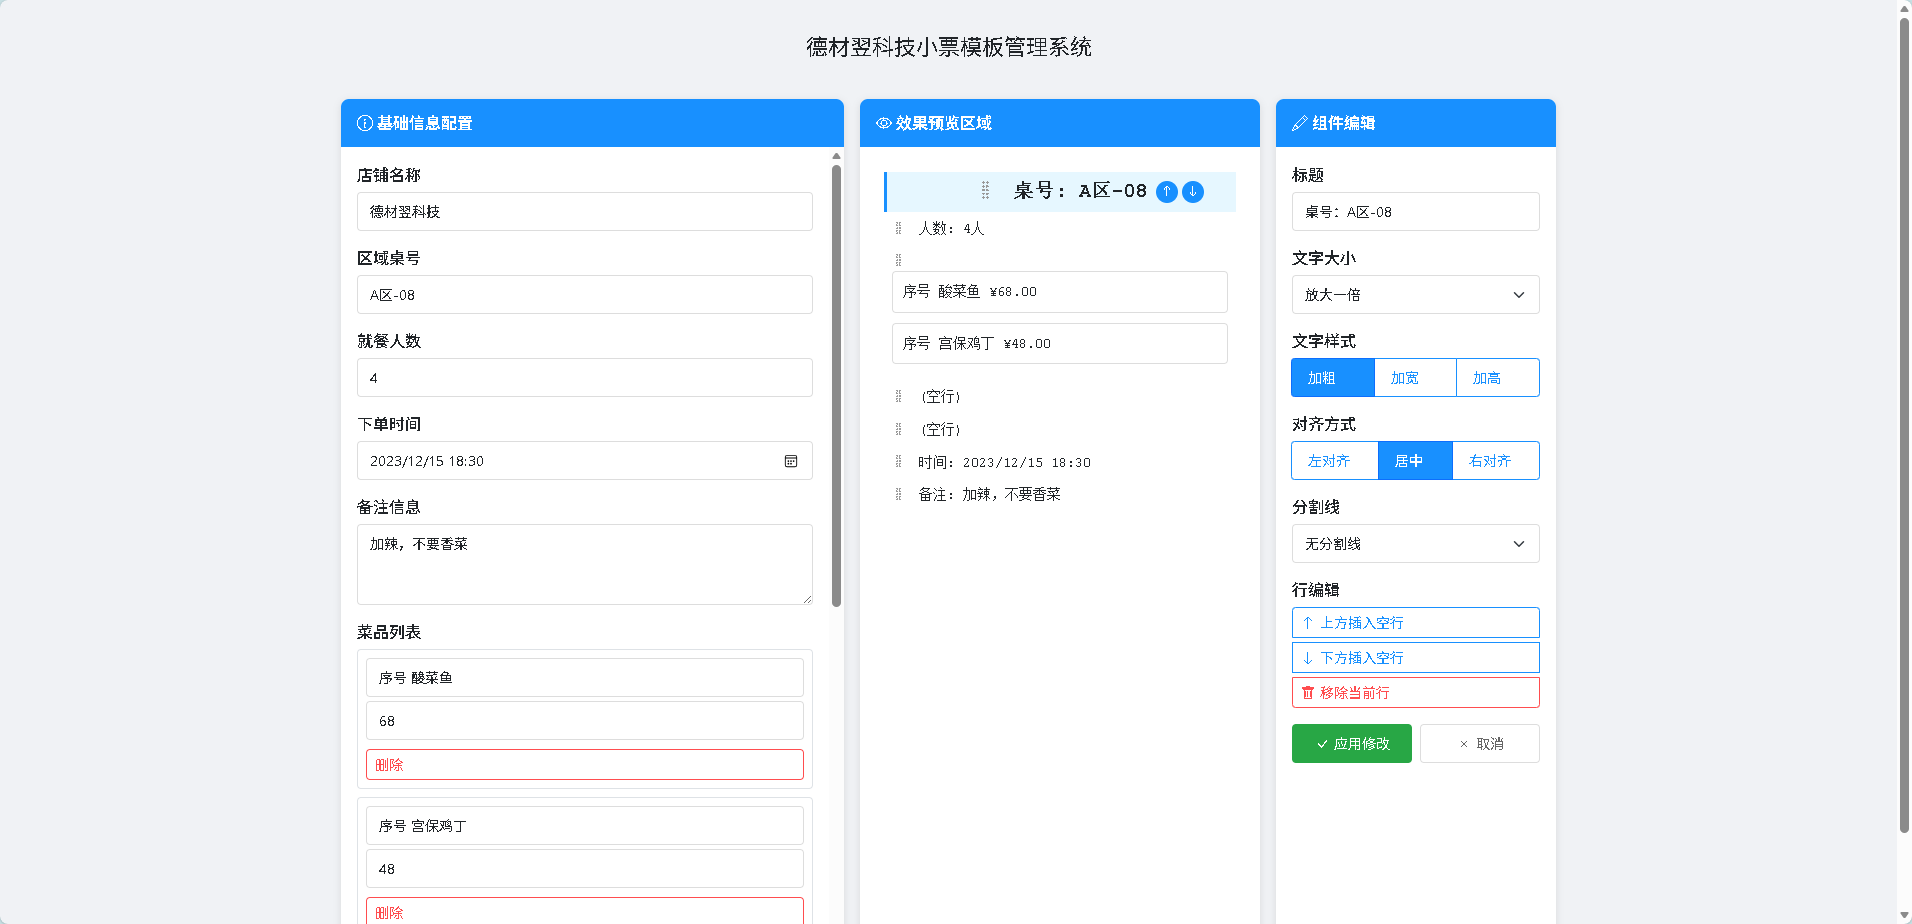Toggle 加宽 text style
Viewport: 1912px width, 924px height.
pos(1414,378)
